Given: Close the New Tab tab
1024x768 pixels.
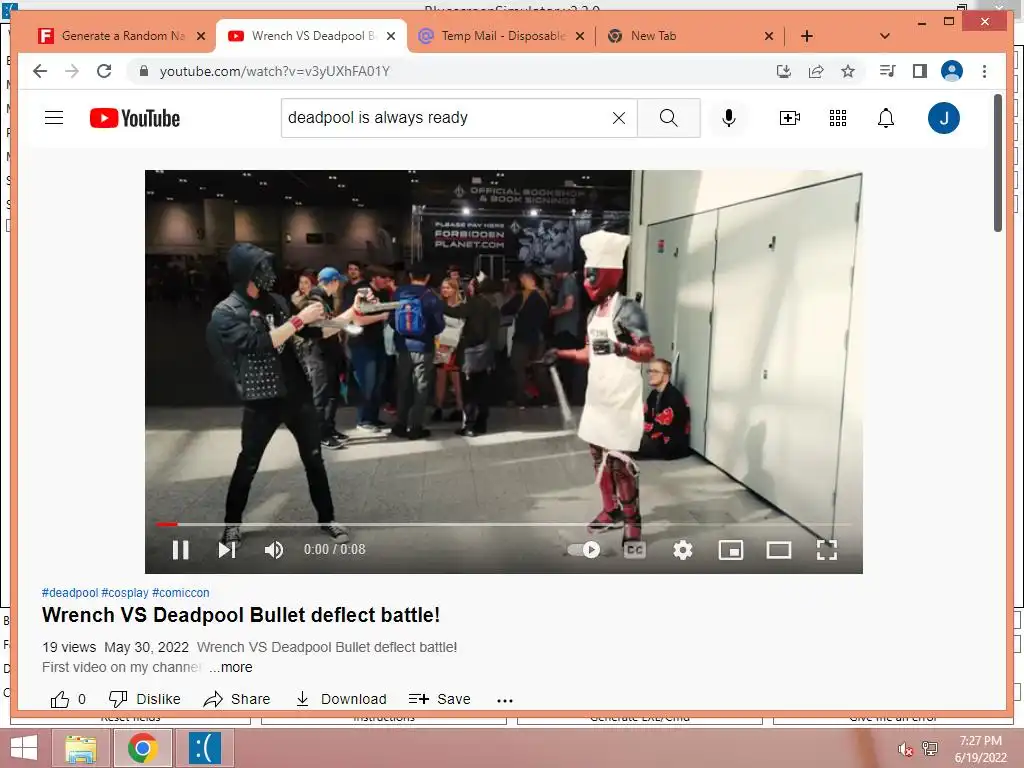Looking at the screenshot, I should [x=769, y=36].
